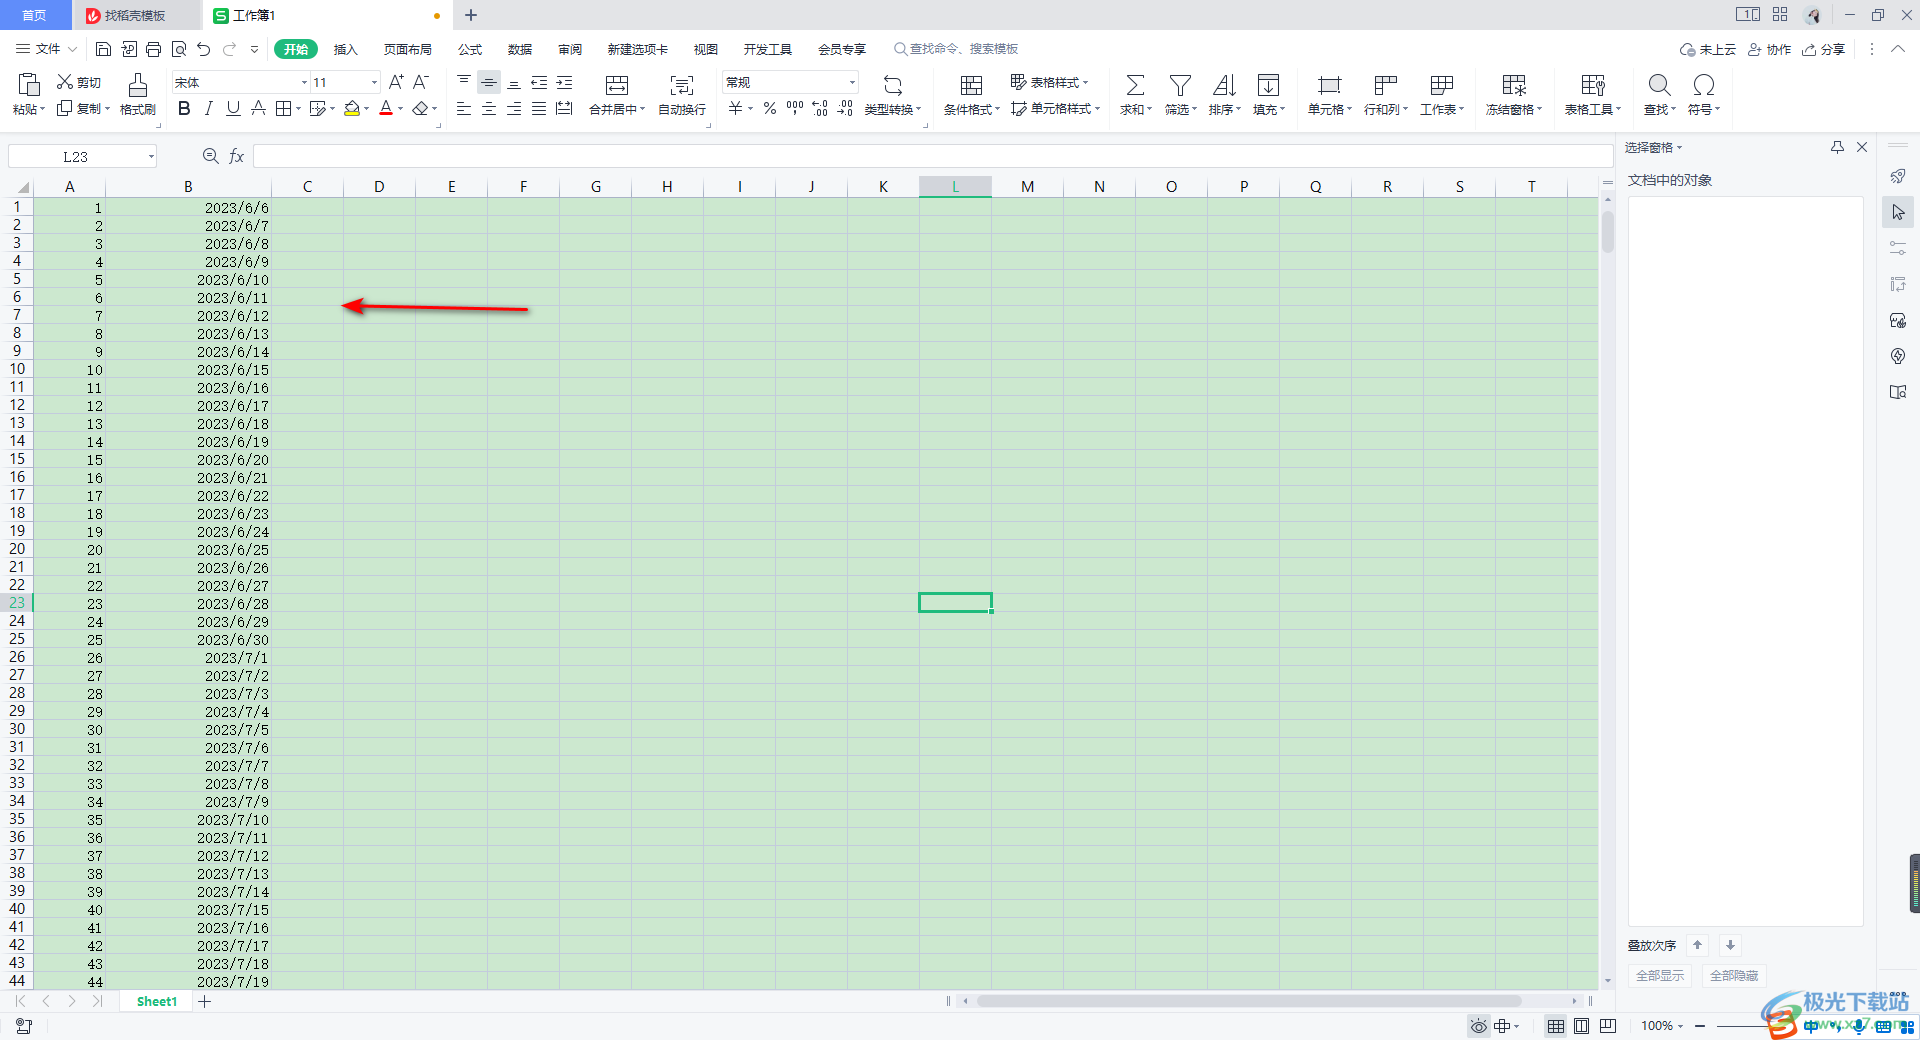Click the 分享 share button
The image size is (1920, 1040).
tap(1823, 49)
